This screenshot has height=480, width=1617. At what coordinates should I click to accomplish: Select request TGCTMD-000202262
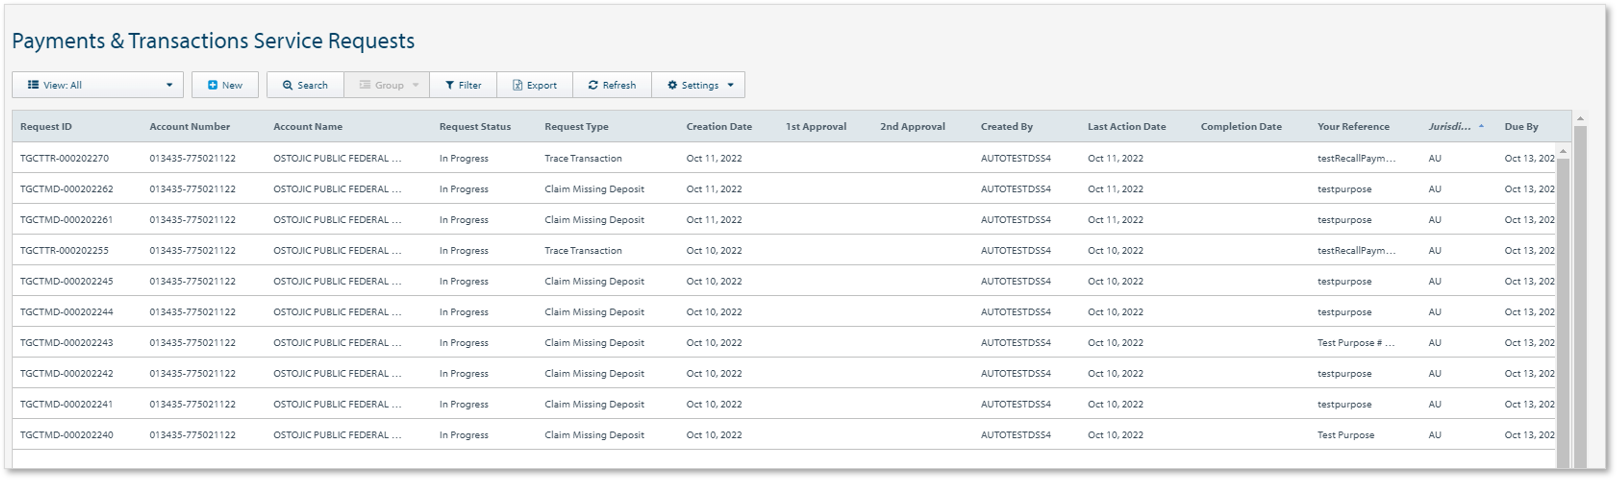tap(66, 189)
